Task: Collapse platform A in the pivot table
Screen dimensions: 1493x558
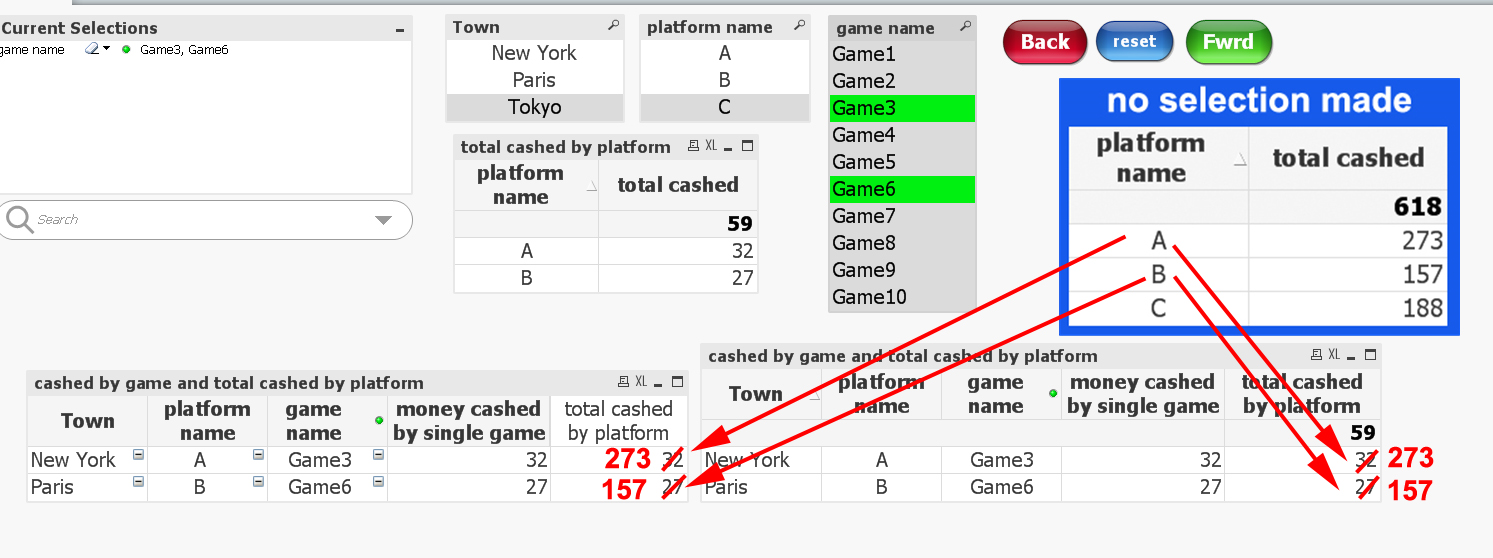Action: pyautogui.click(x=258, y=455)
